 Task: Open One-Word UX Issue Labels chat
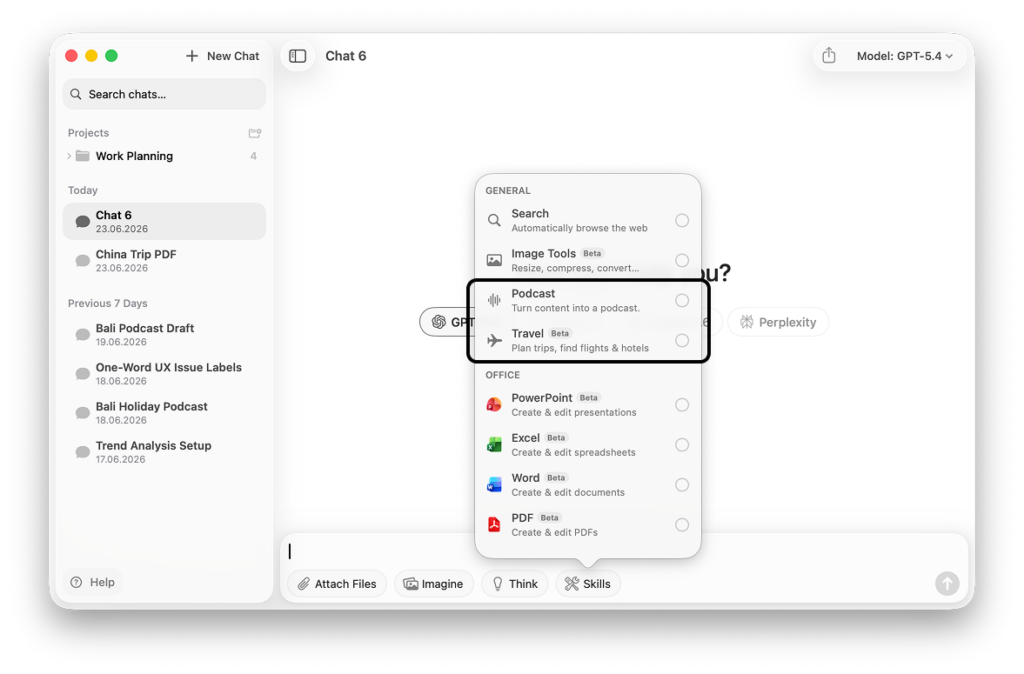click(165, 374)
